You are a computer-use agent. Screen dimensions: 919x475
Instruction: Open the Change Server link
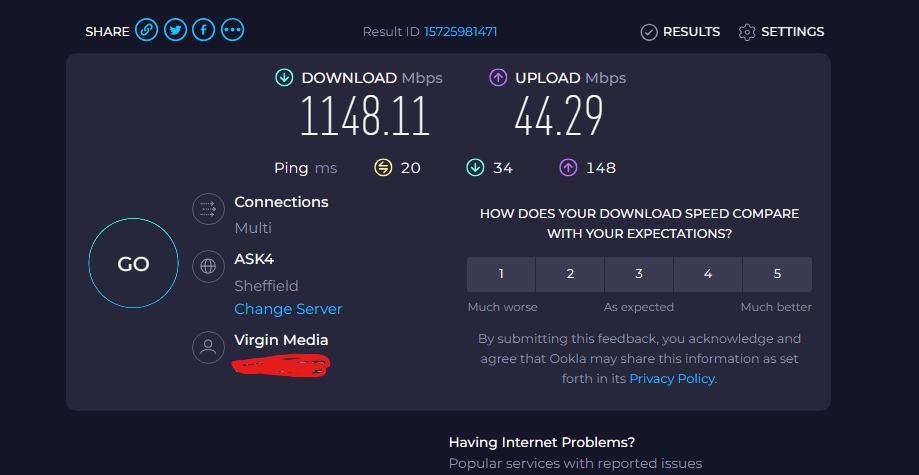pyautogui.click(x=288, y=309)
